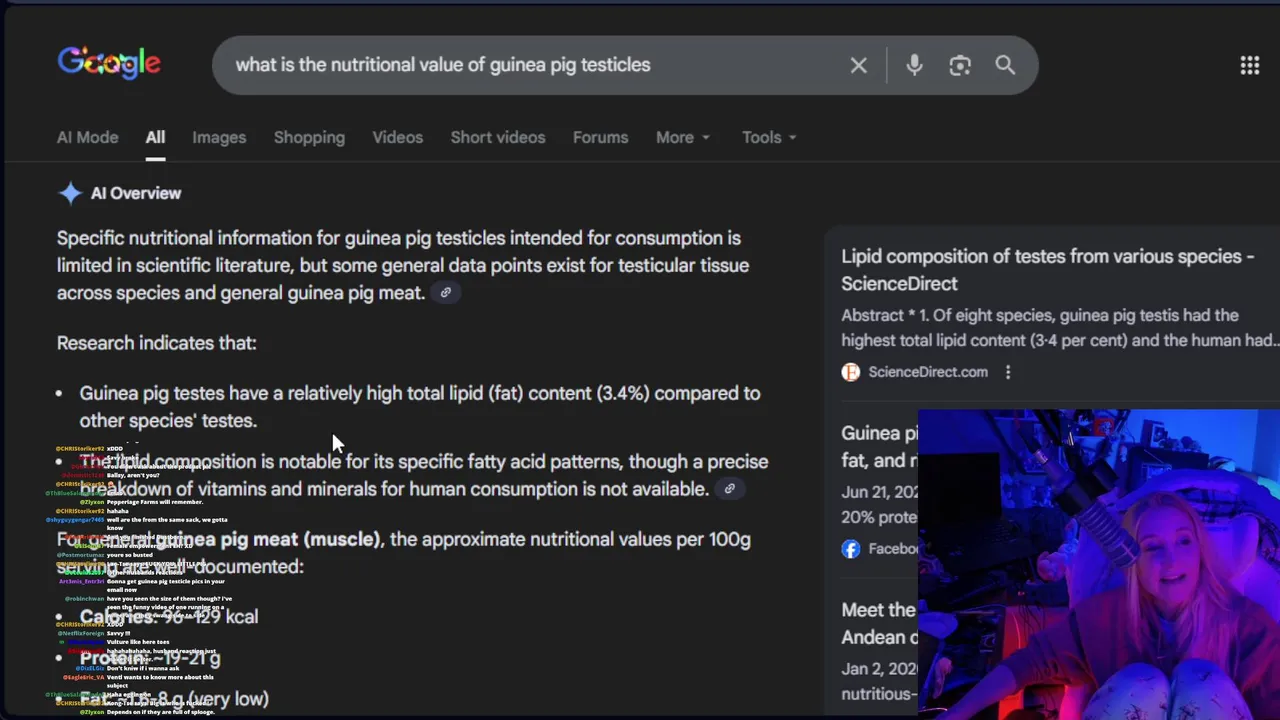Go to the Videos tab

coord(397,138)
